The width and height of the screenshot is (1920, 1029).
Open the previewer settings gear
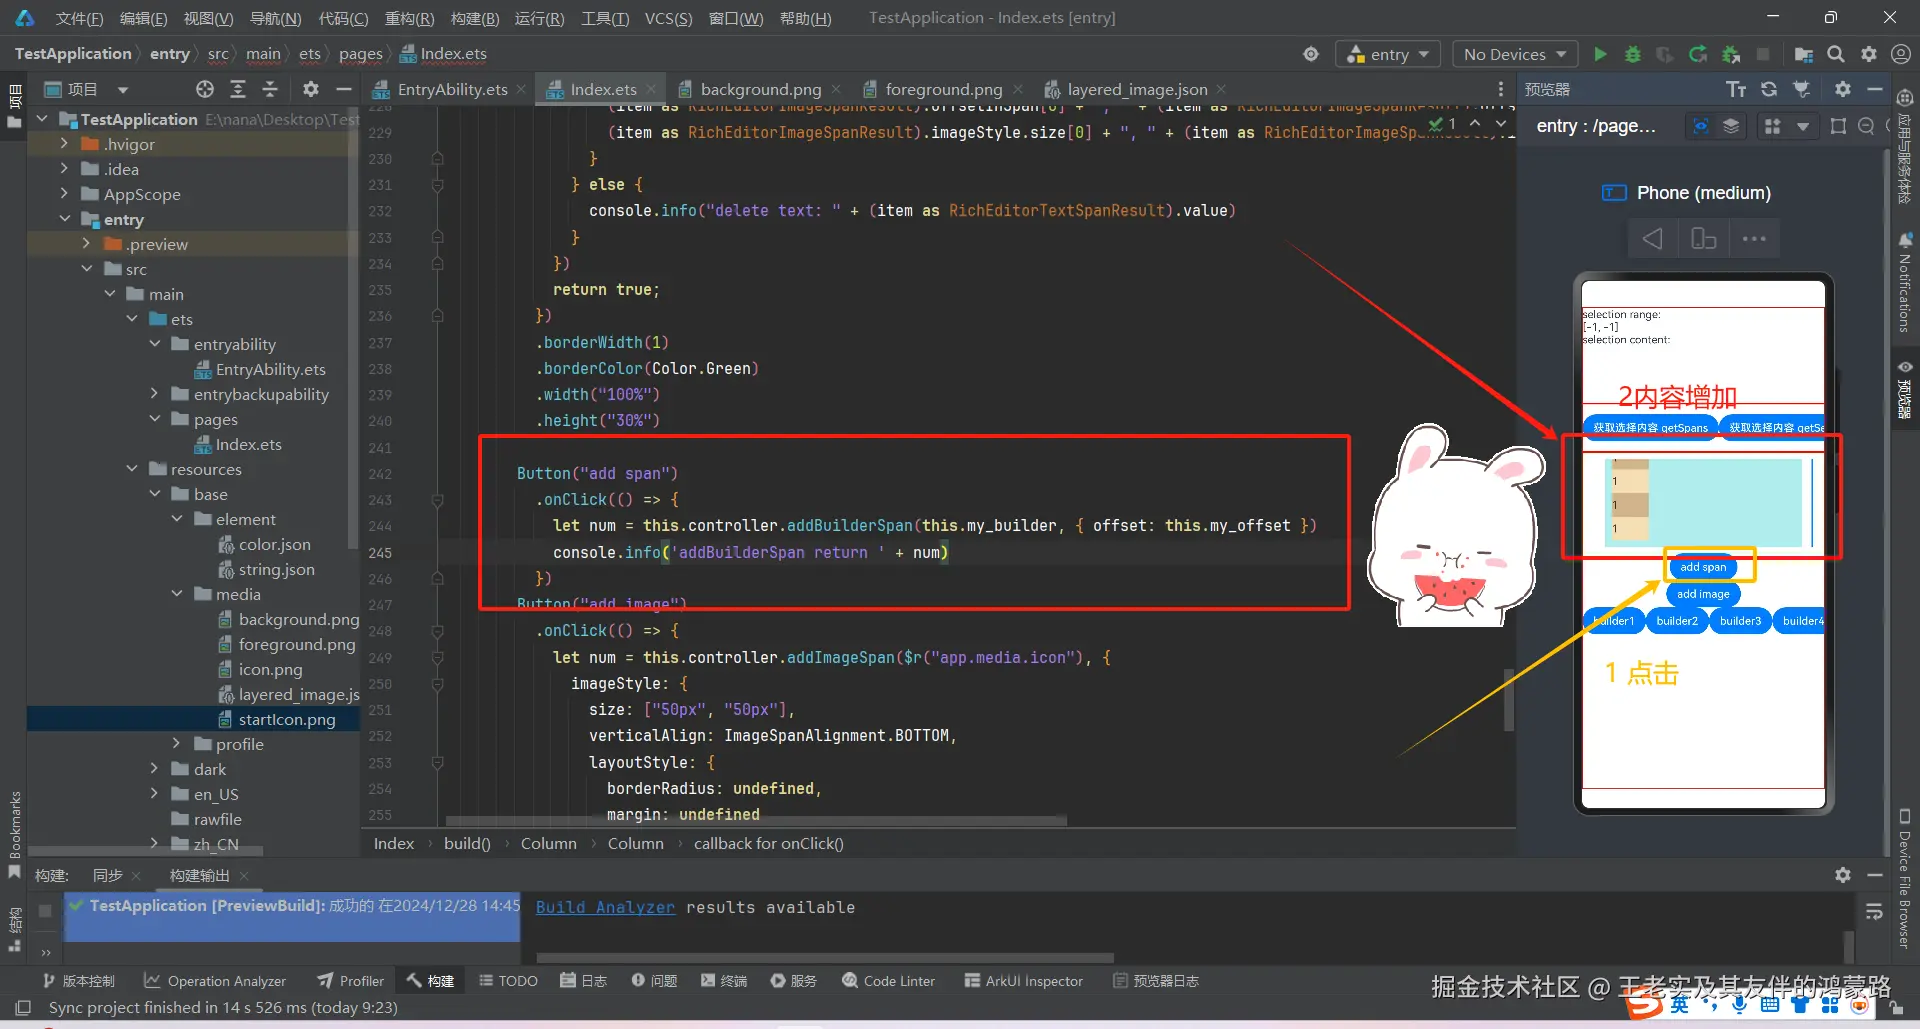pyautogui.click(x=1841, y=88)
